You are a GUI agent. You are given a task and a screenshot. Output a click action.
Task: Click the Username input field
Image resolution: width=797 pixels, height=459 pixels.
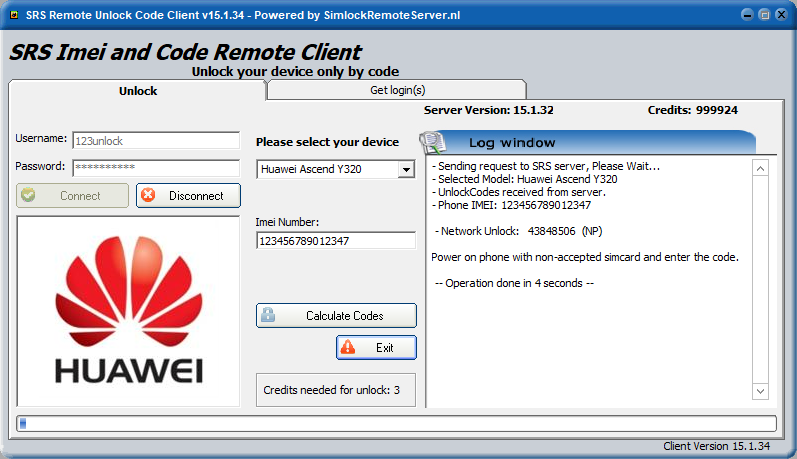pos(155,141)
